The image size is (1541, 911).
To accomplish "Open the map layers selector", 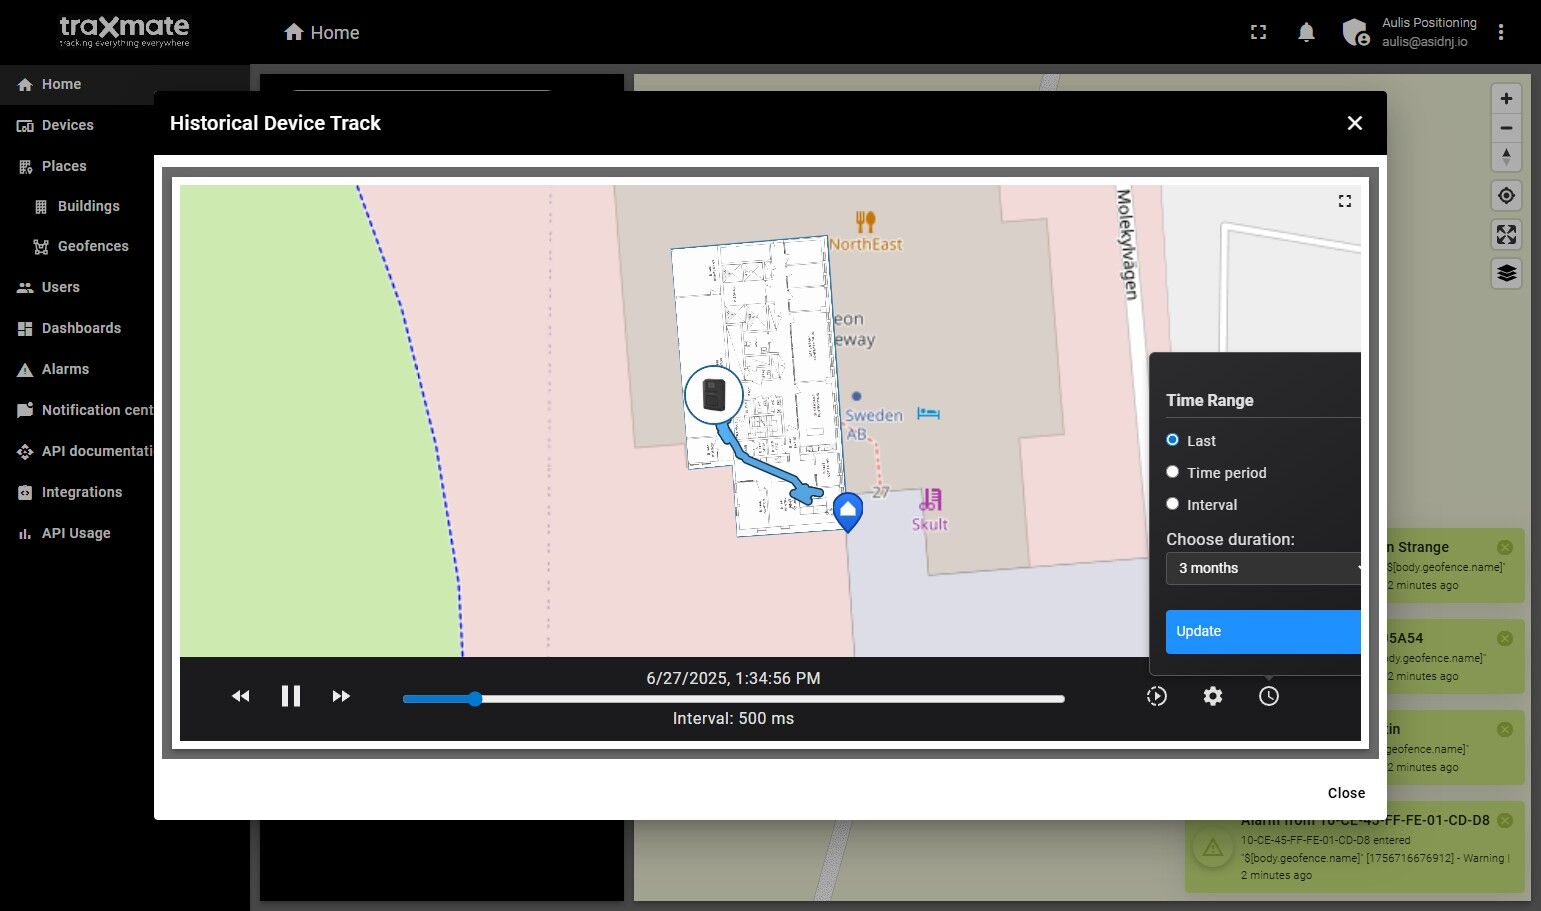I will (1507, 273).
